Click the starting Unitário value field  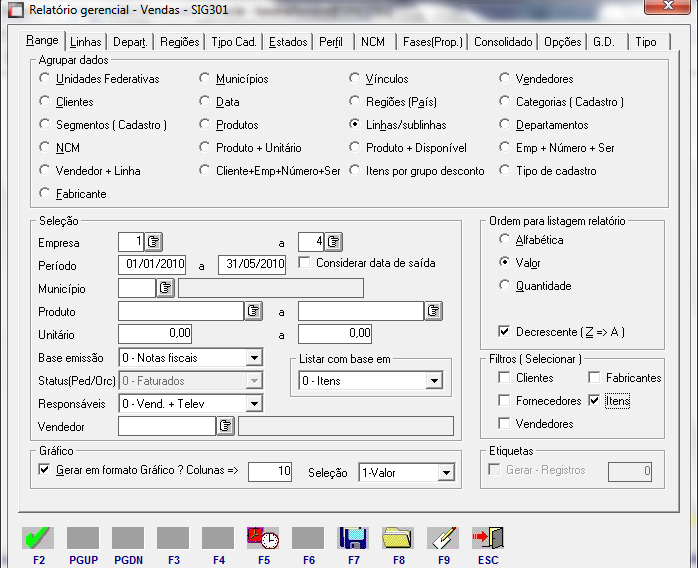[155, 333]
